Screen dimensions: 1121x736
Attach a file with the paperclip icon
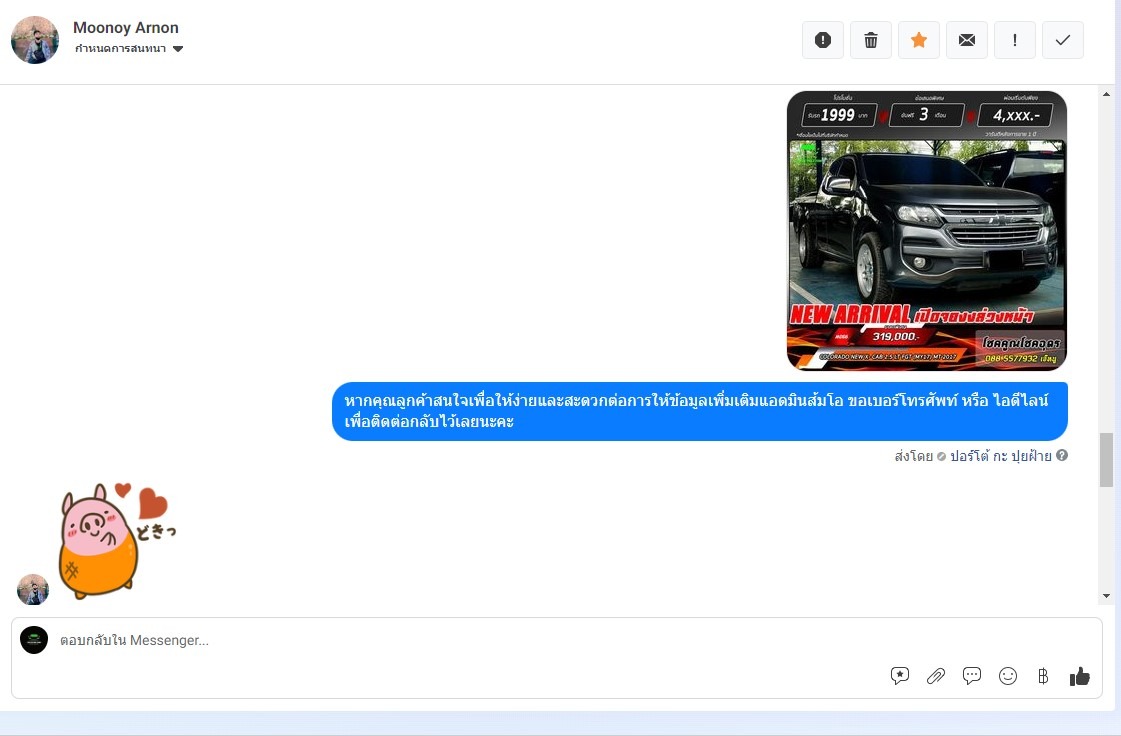936,676
